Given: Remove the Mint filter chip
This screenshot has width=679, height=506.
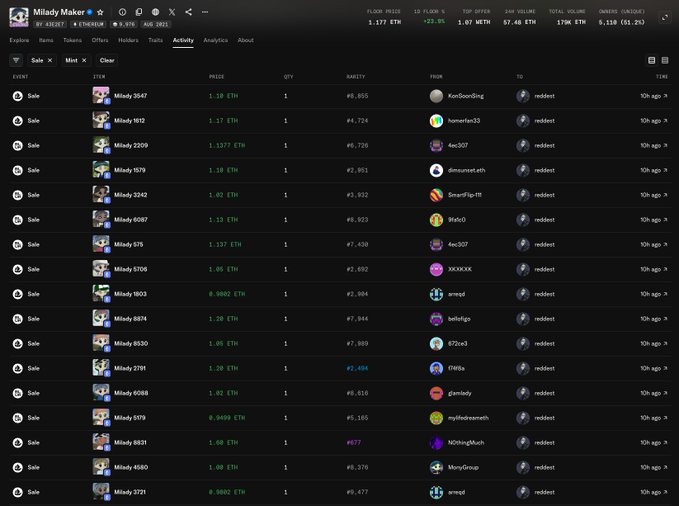Looking at the screenshot, I should click(x=84, y=60).
